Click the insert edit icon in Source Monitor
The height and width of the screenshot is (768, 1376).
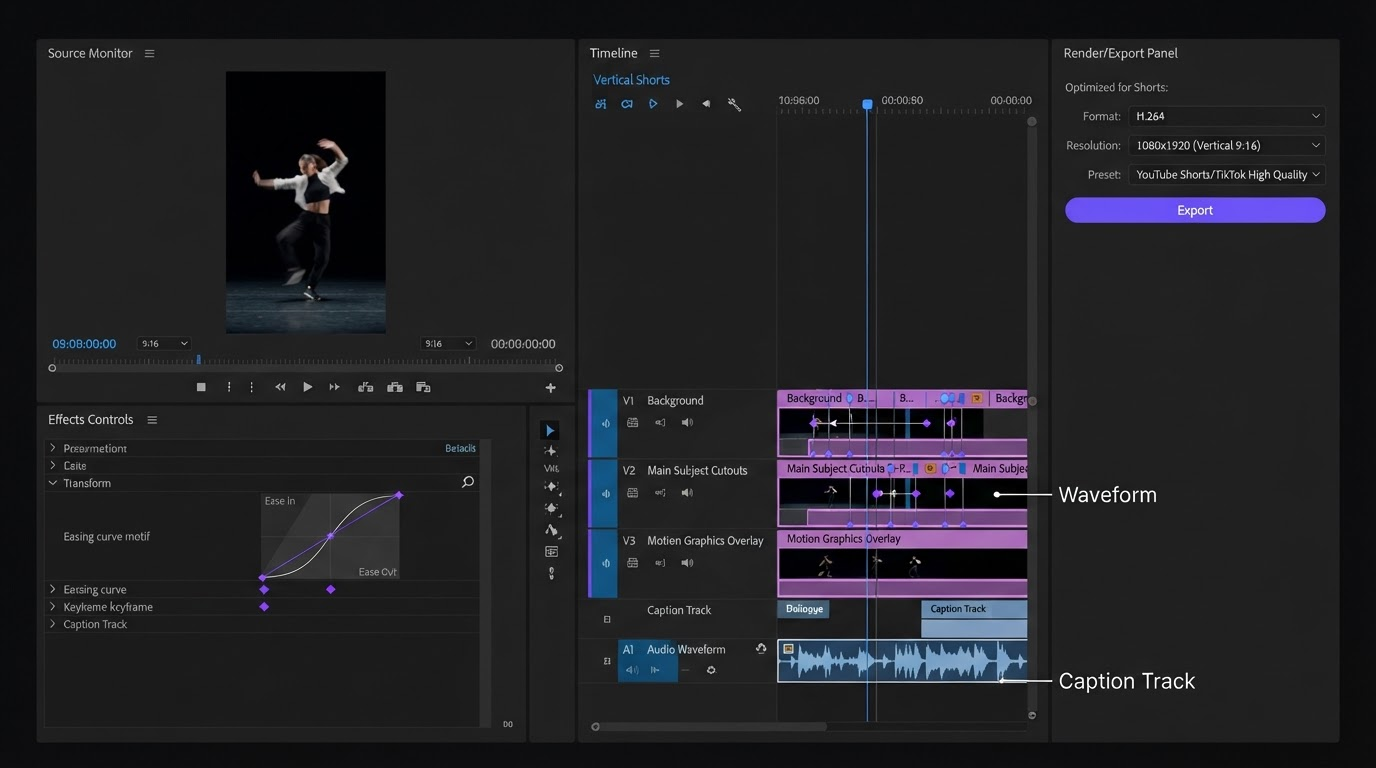365,387
